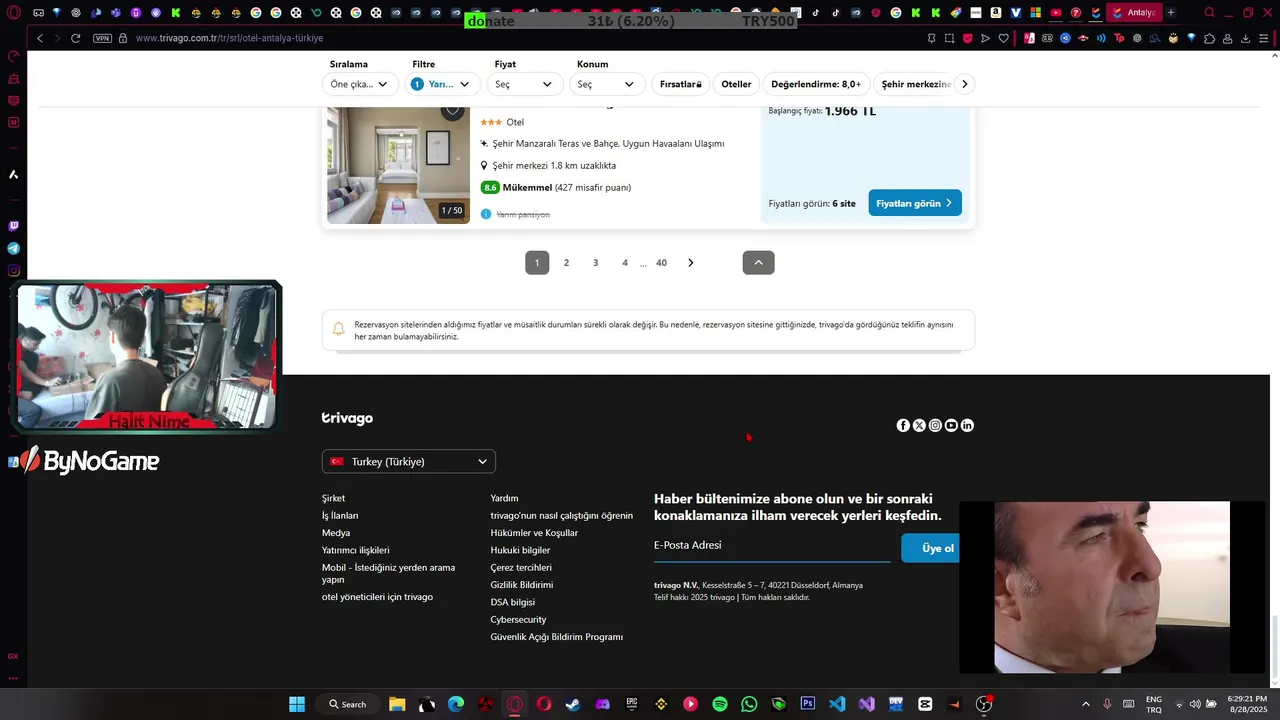Click the Windows taskbar Search box
This screenshot has width=1280, height=720.
coord(347,704)
